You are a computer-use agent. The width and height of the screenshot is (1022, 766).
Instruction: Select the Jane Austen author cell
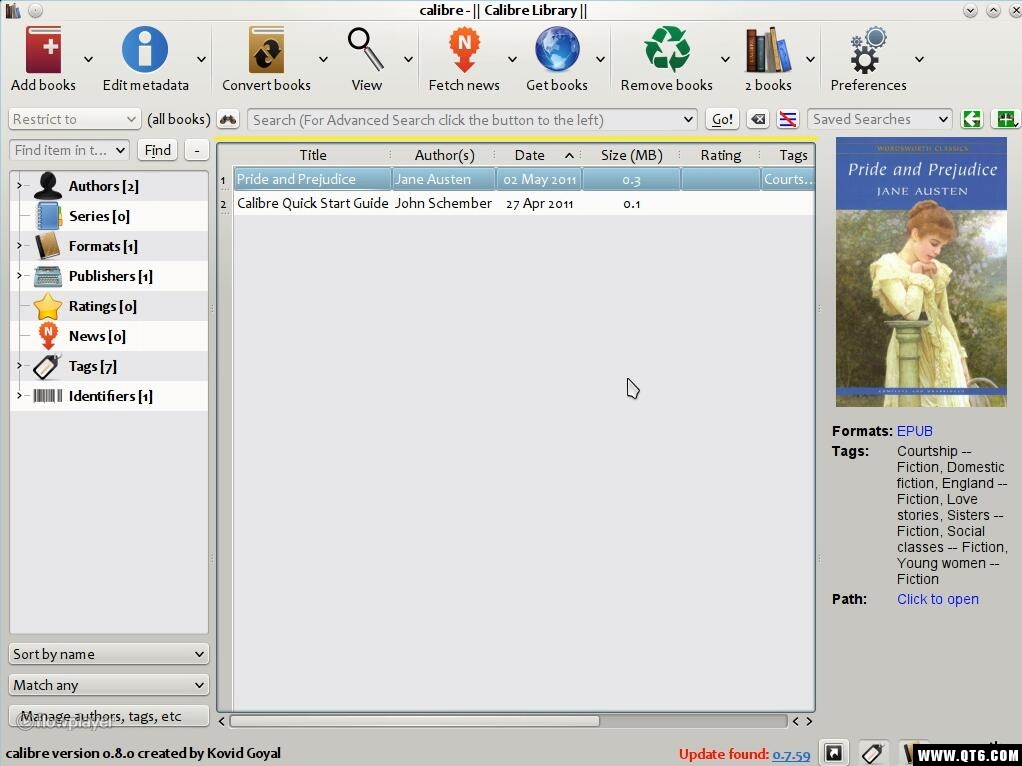click(x=444, y=179)
